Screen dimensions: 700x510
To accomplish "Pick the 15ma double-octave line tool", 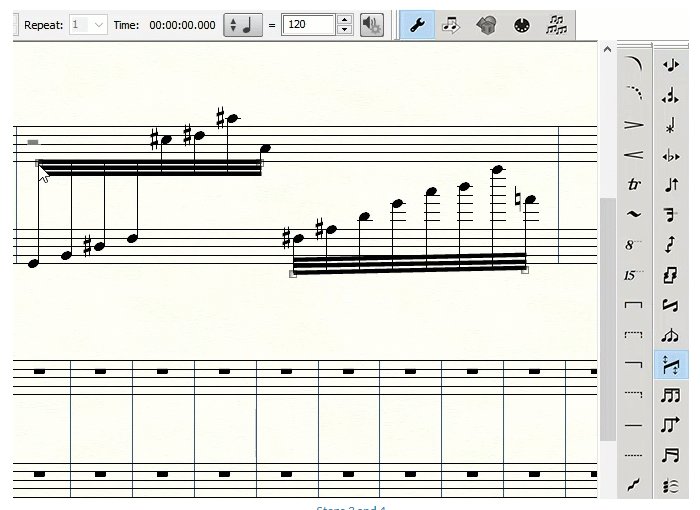I will click(633, 275).
